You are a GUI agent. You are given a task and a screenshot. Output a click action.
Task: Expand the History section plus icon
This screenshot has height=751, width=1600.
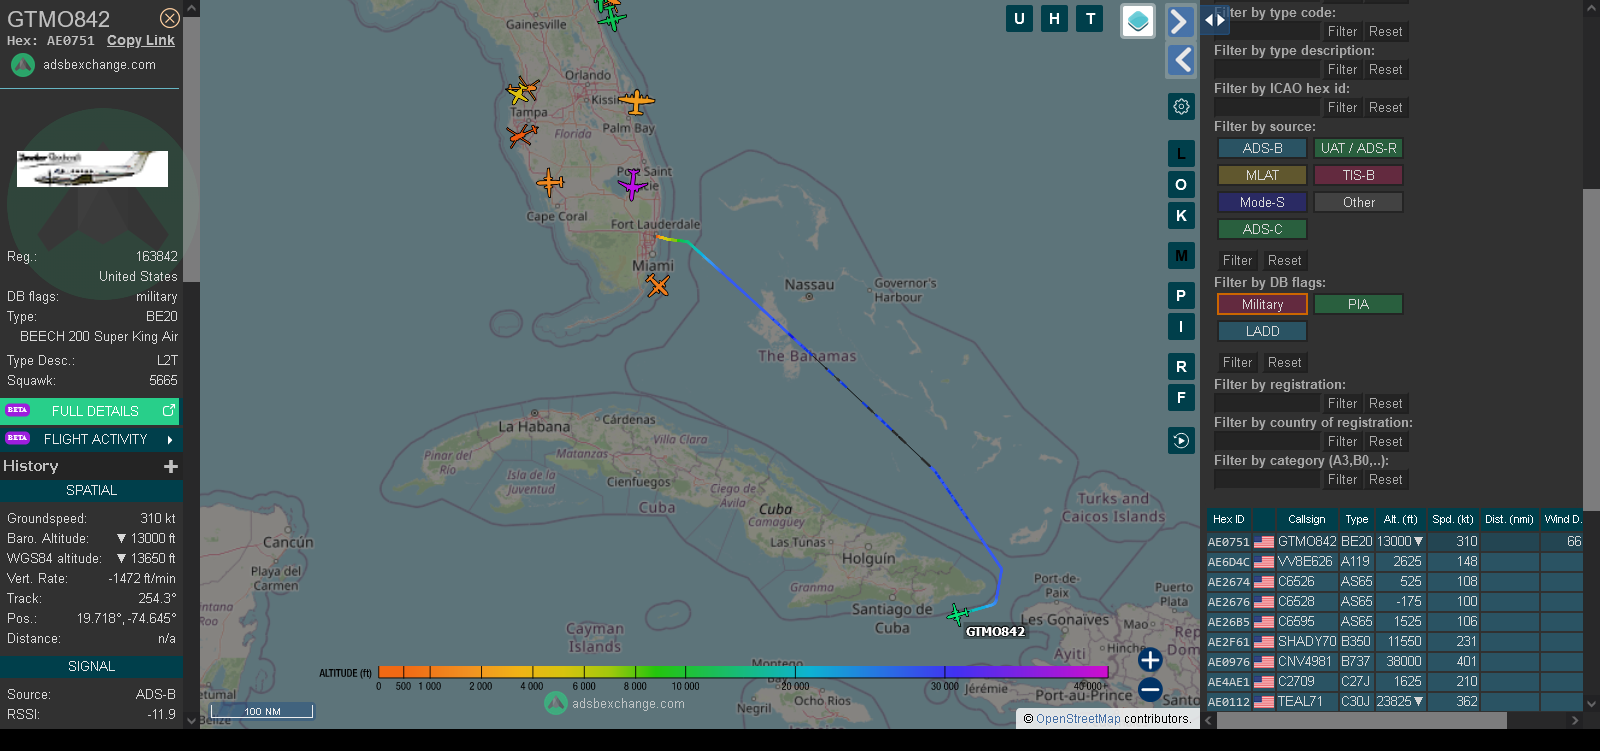click(171, 466)
